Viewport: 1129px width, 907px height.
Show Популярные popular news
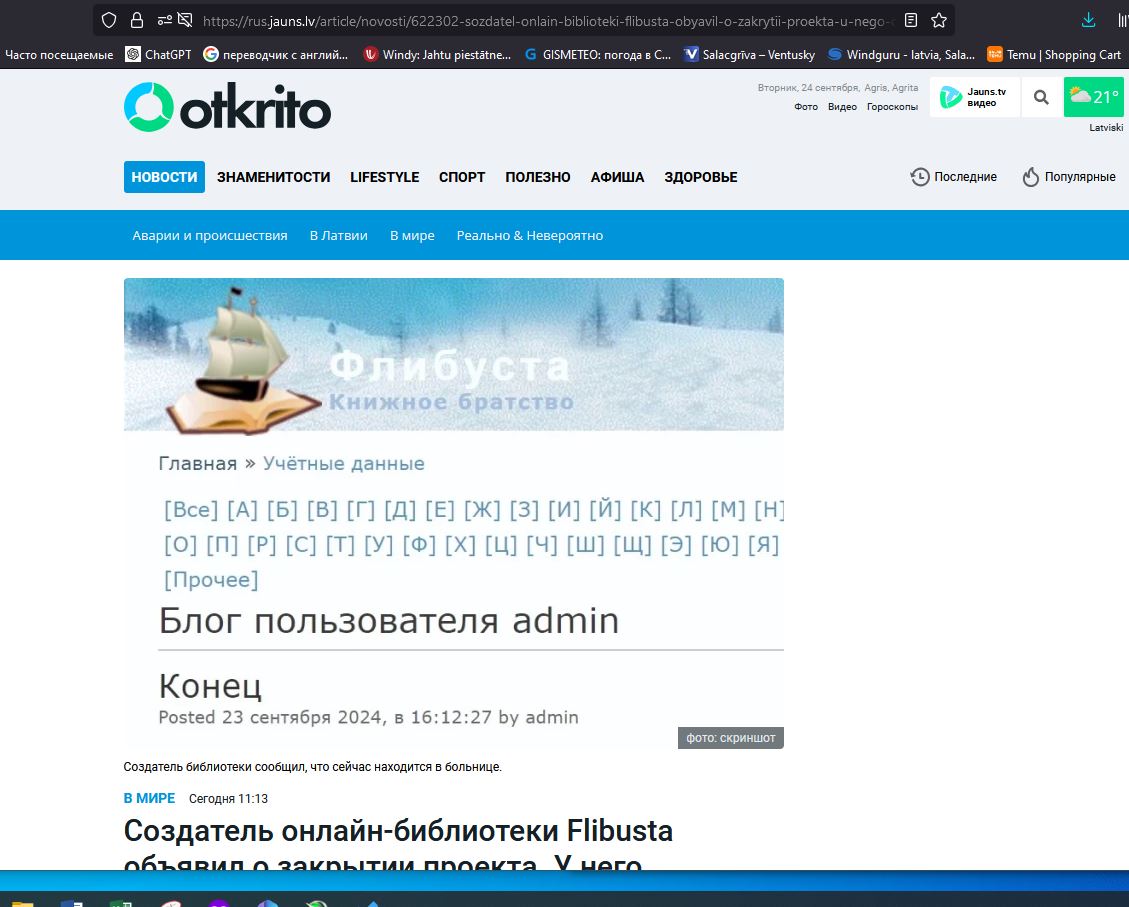(1069, 177)
